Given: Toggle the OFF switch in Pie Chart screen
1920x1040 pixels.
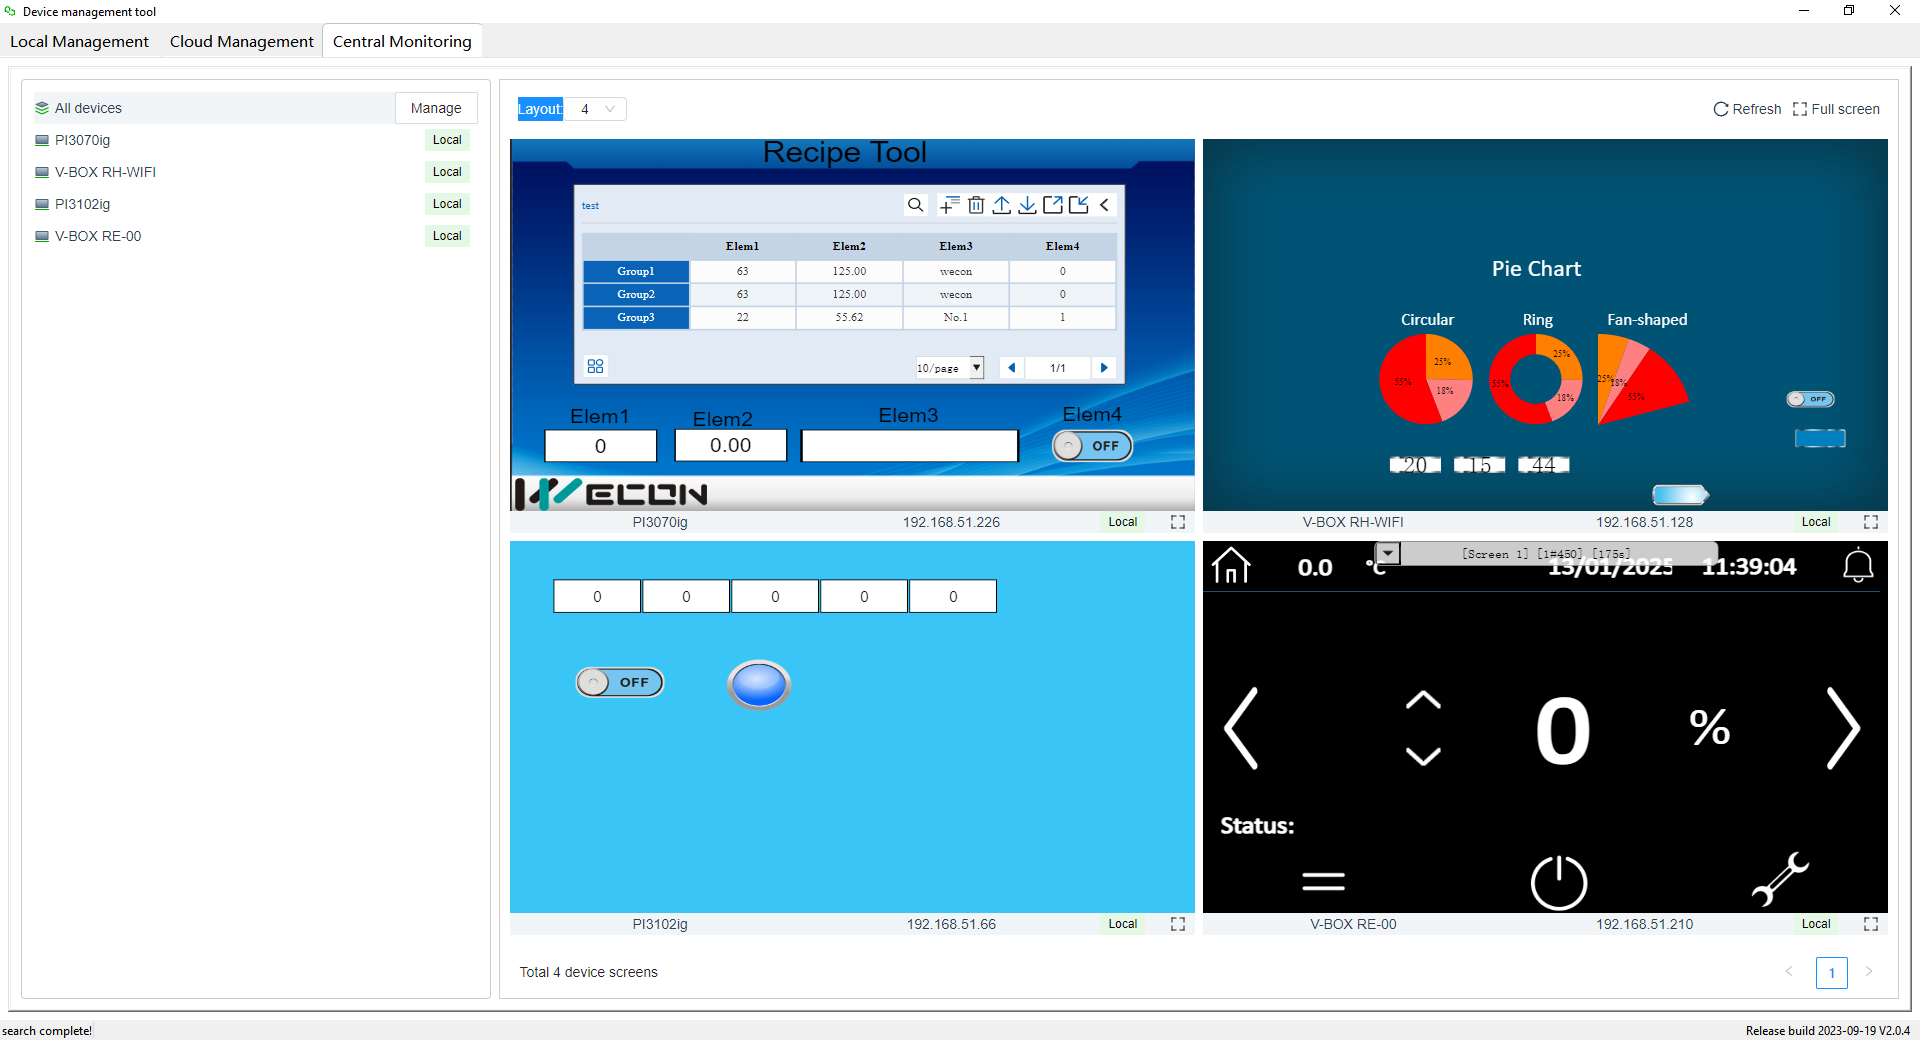Looking at the screenshot, I should coord(1811,399).
